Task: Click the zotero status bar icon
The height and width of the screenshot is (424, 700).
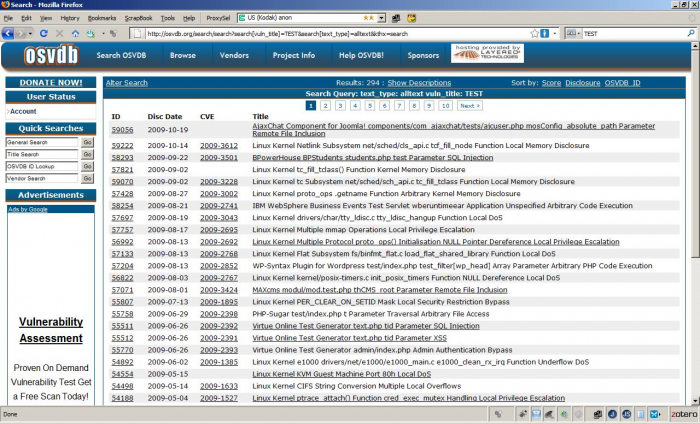Action: click(x=683, y=414)
